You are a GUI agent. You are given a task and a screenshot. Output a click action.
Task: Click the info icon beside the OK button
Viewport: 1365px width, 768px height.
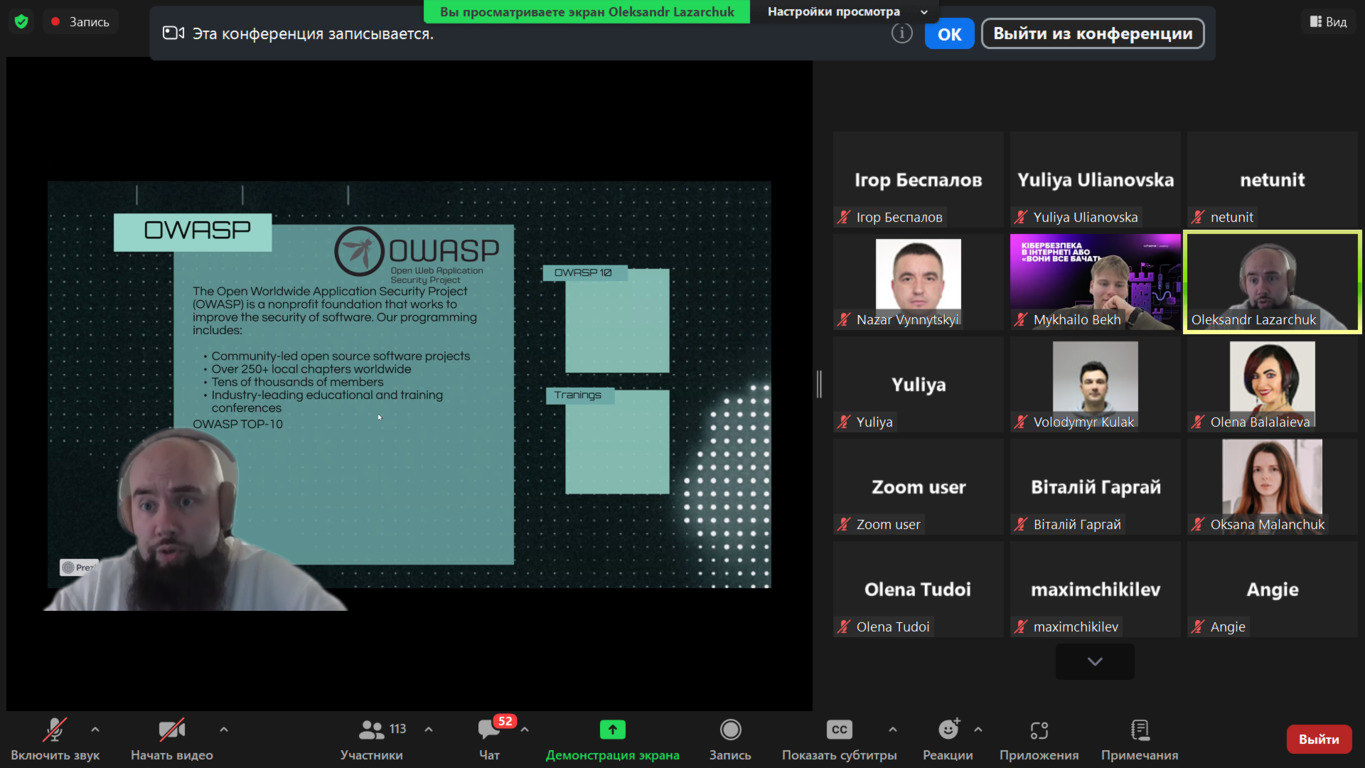click(901, 33)
